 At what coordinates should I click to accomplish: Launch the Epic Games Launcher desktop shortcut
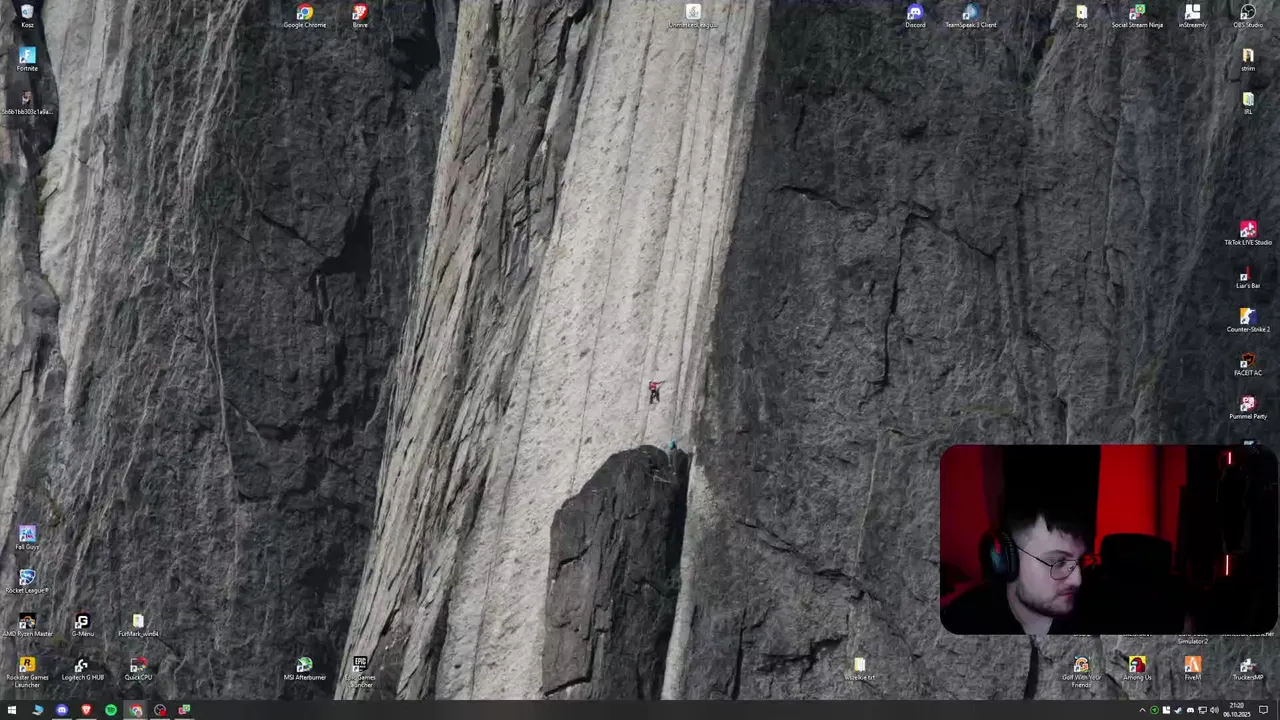point(360,672)
